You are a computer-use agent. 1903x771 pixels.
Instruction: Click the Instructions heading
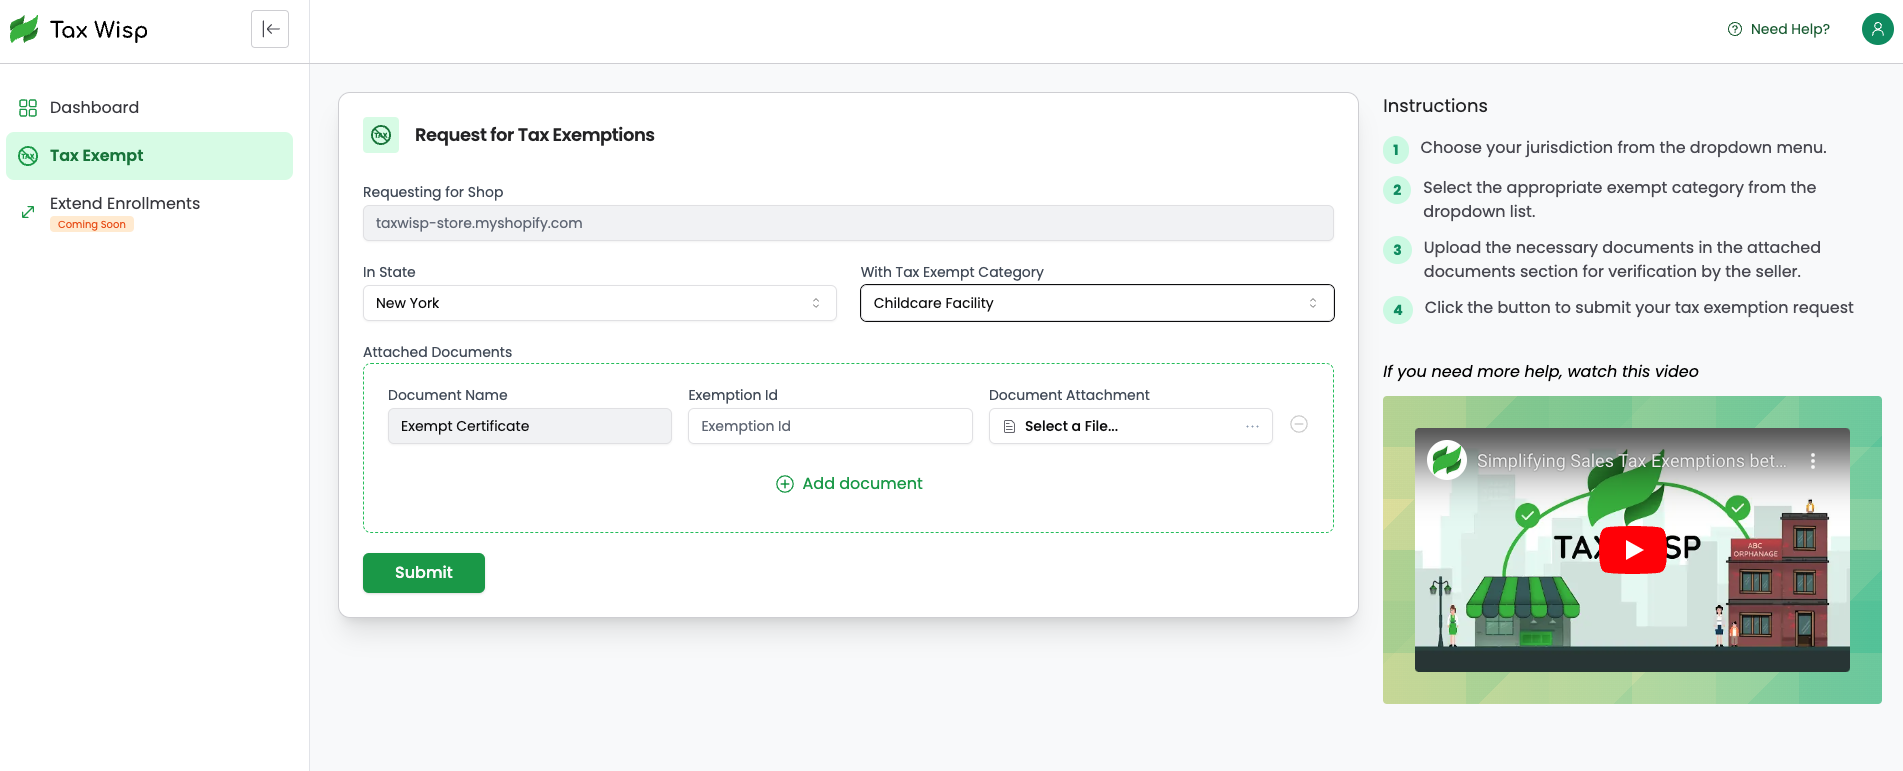1435,106
